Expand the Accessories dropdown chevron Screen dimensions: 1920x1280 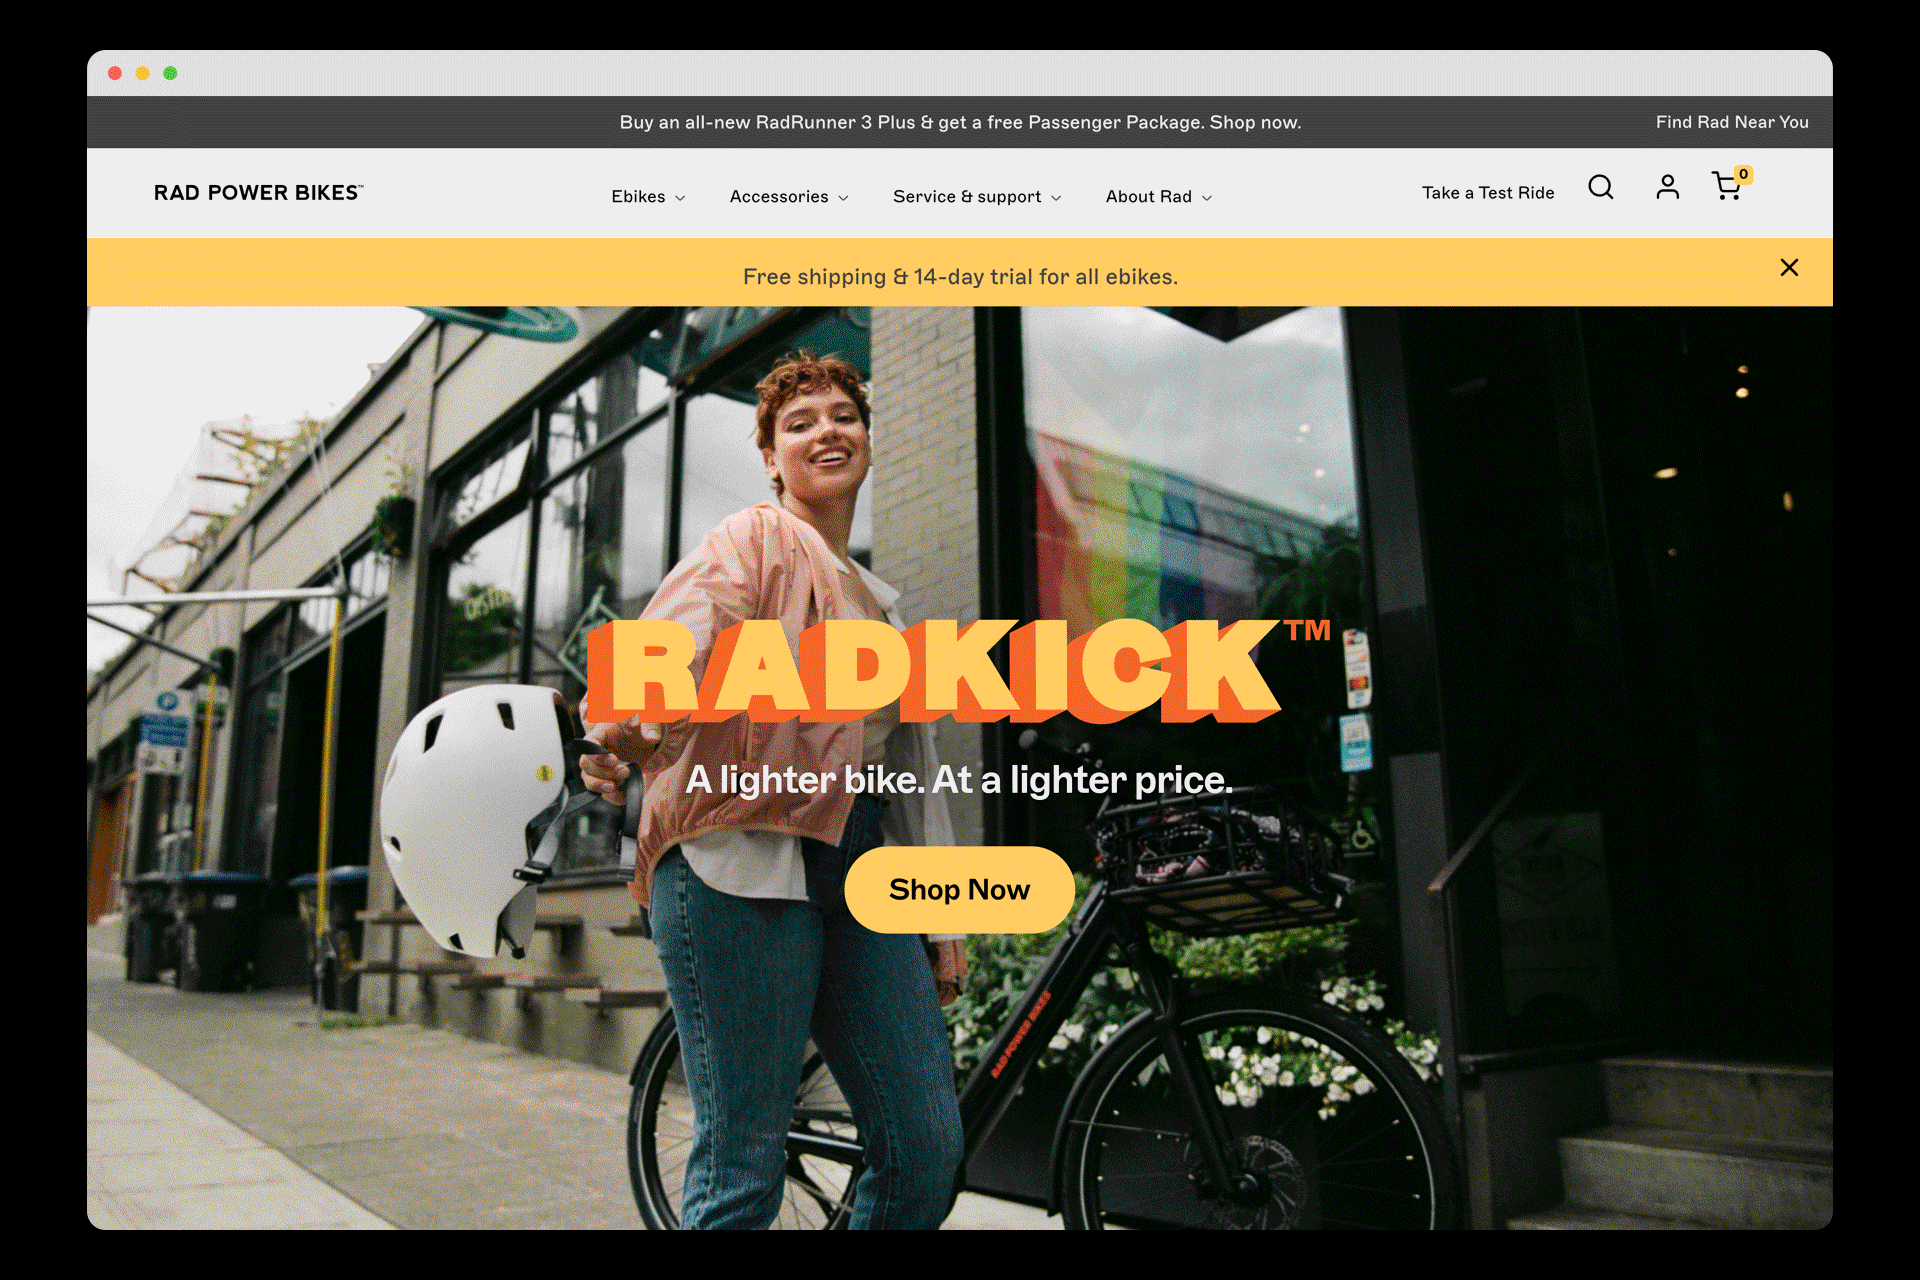(843, 198)
